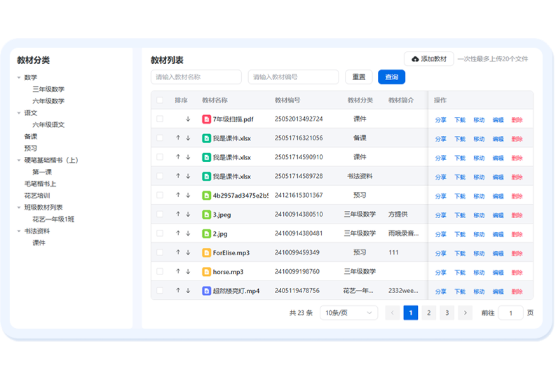The image size is (555, 380).
Task: Toggle the select-all checkbox in table header
Action: coord(160,100)
